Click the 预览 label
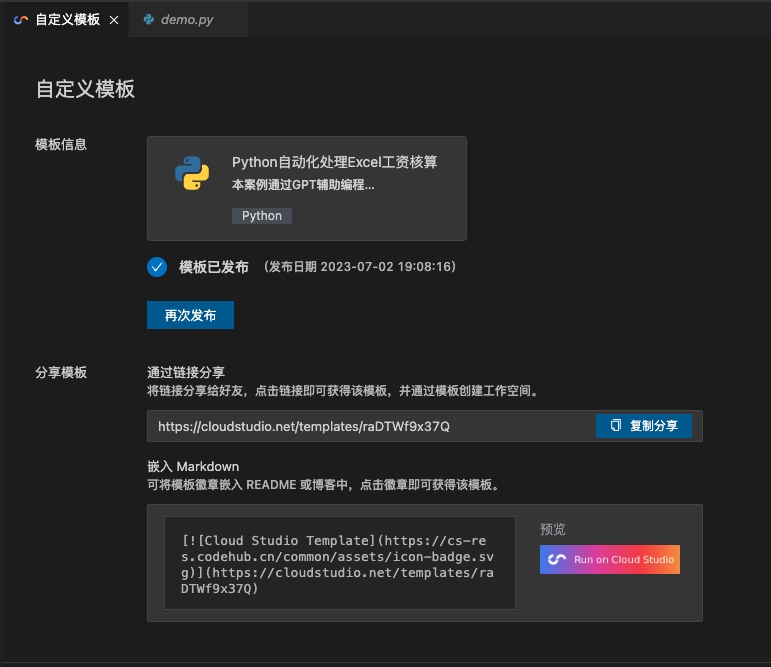Screen dimensions: 771x667 tap(553, 529)
